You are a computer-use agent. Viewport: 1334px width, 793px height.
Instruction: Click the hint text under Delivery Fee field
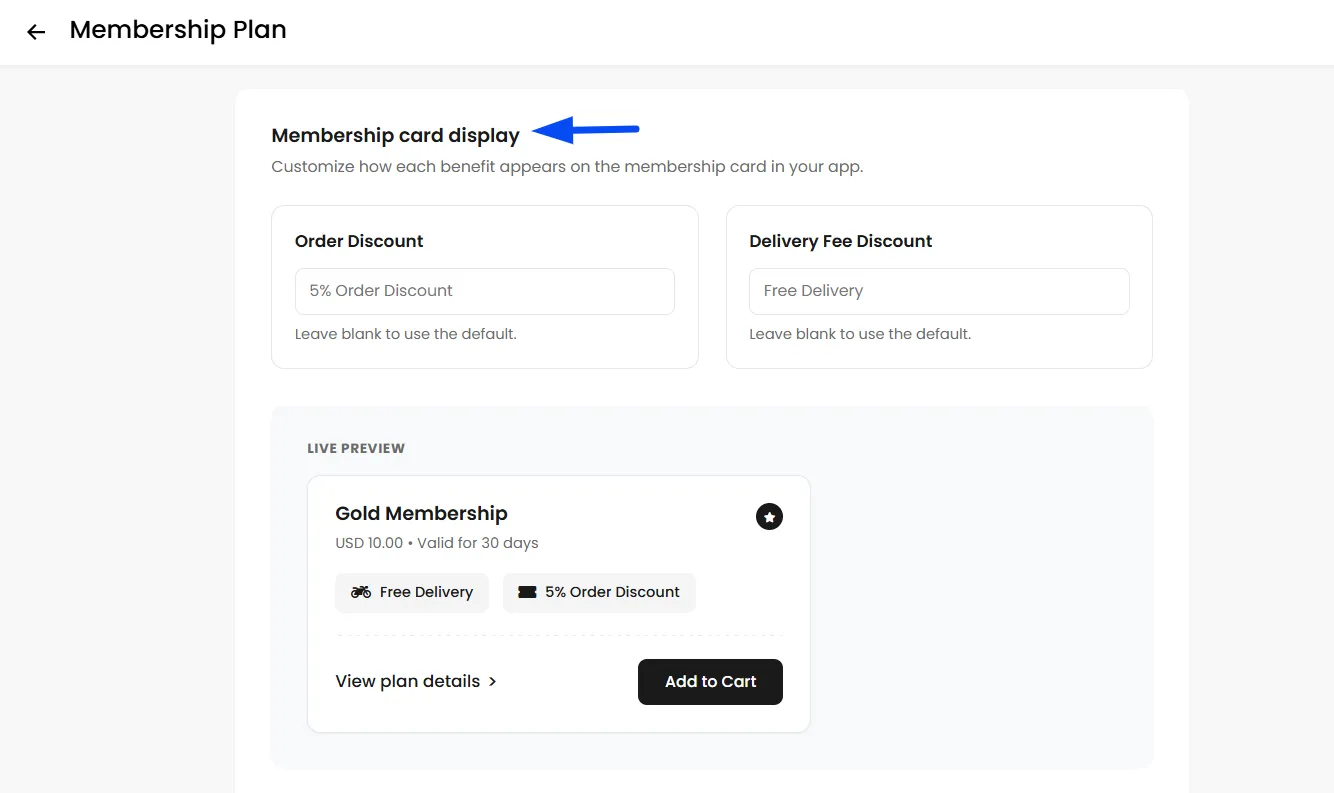(x=860, y=334)
